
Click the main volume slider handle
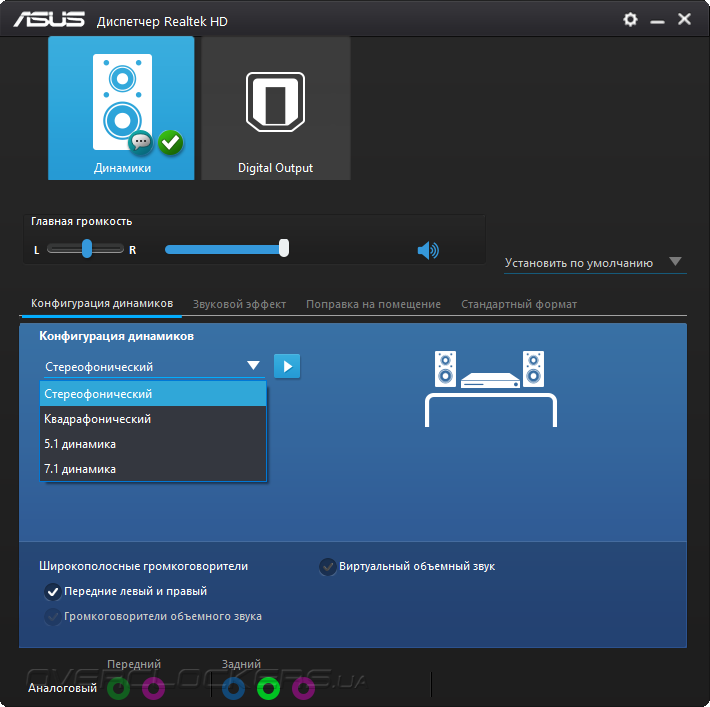tap(284, 248)
